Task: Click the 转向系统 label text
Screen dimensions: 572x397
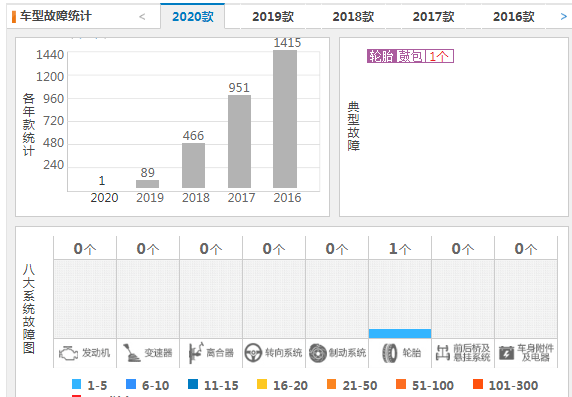Action: (283, 353)
